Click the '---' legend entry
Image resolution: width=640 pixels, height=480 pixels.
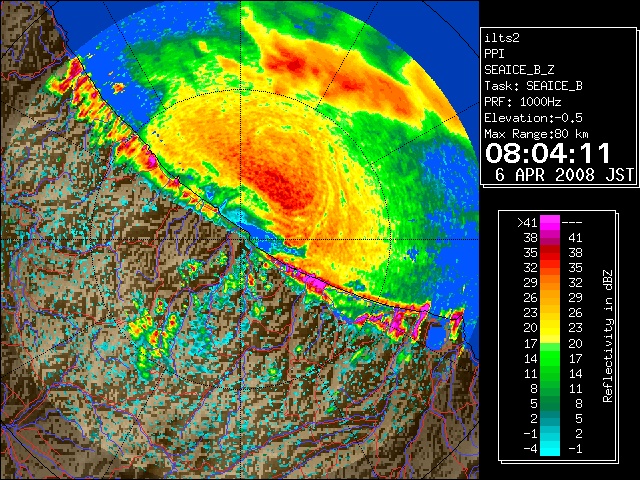[x=572, y=222]
